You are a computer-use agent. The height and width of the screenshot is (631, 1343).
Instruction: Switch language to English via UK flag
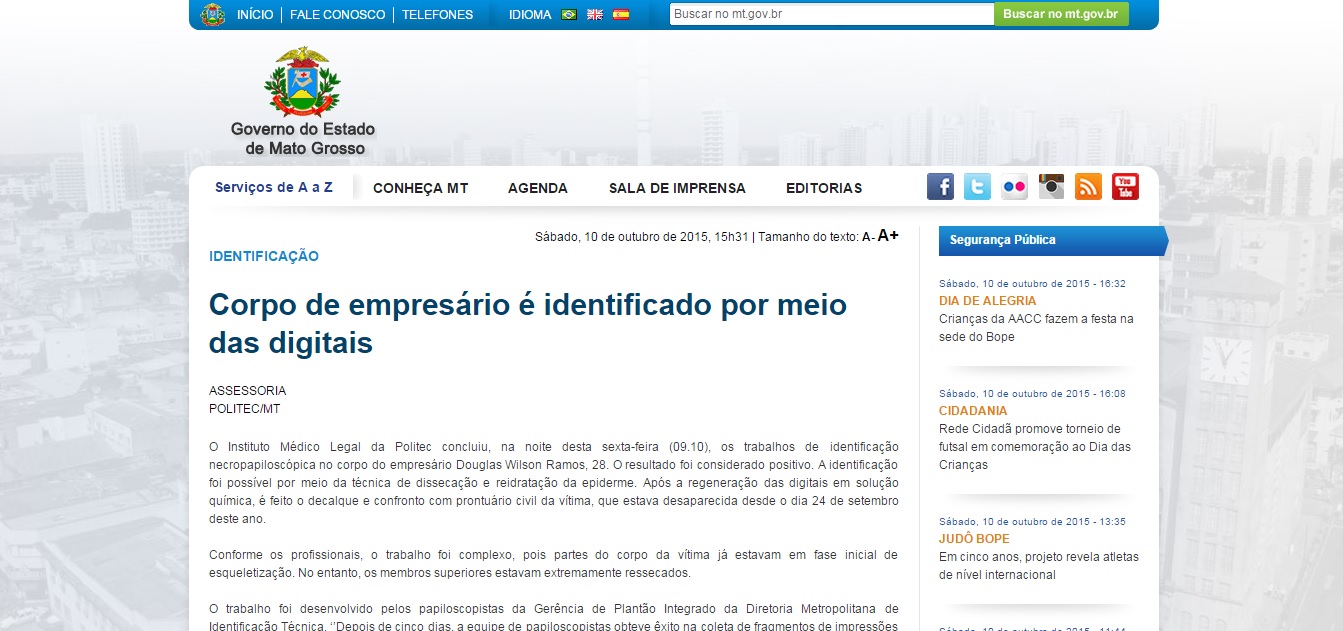(x=595, y=15)
